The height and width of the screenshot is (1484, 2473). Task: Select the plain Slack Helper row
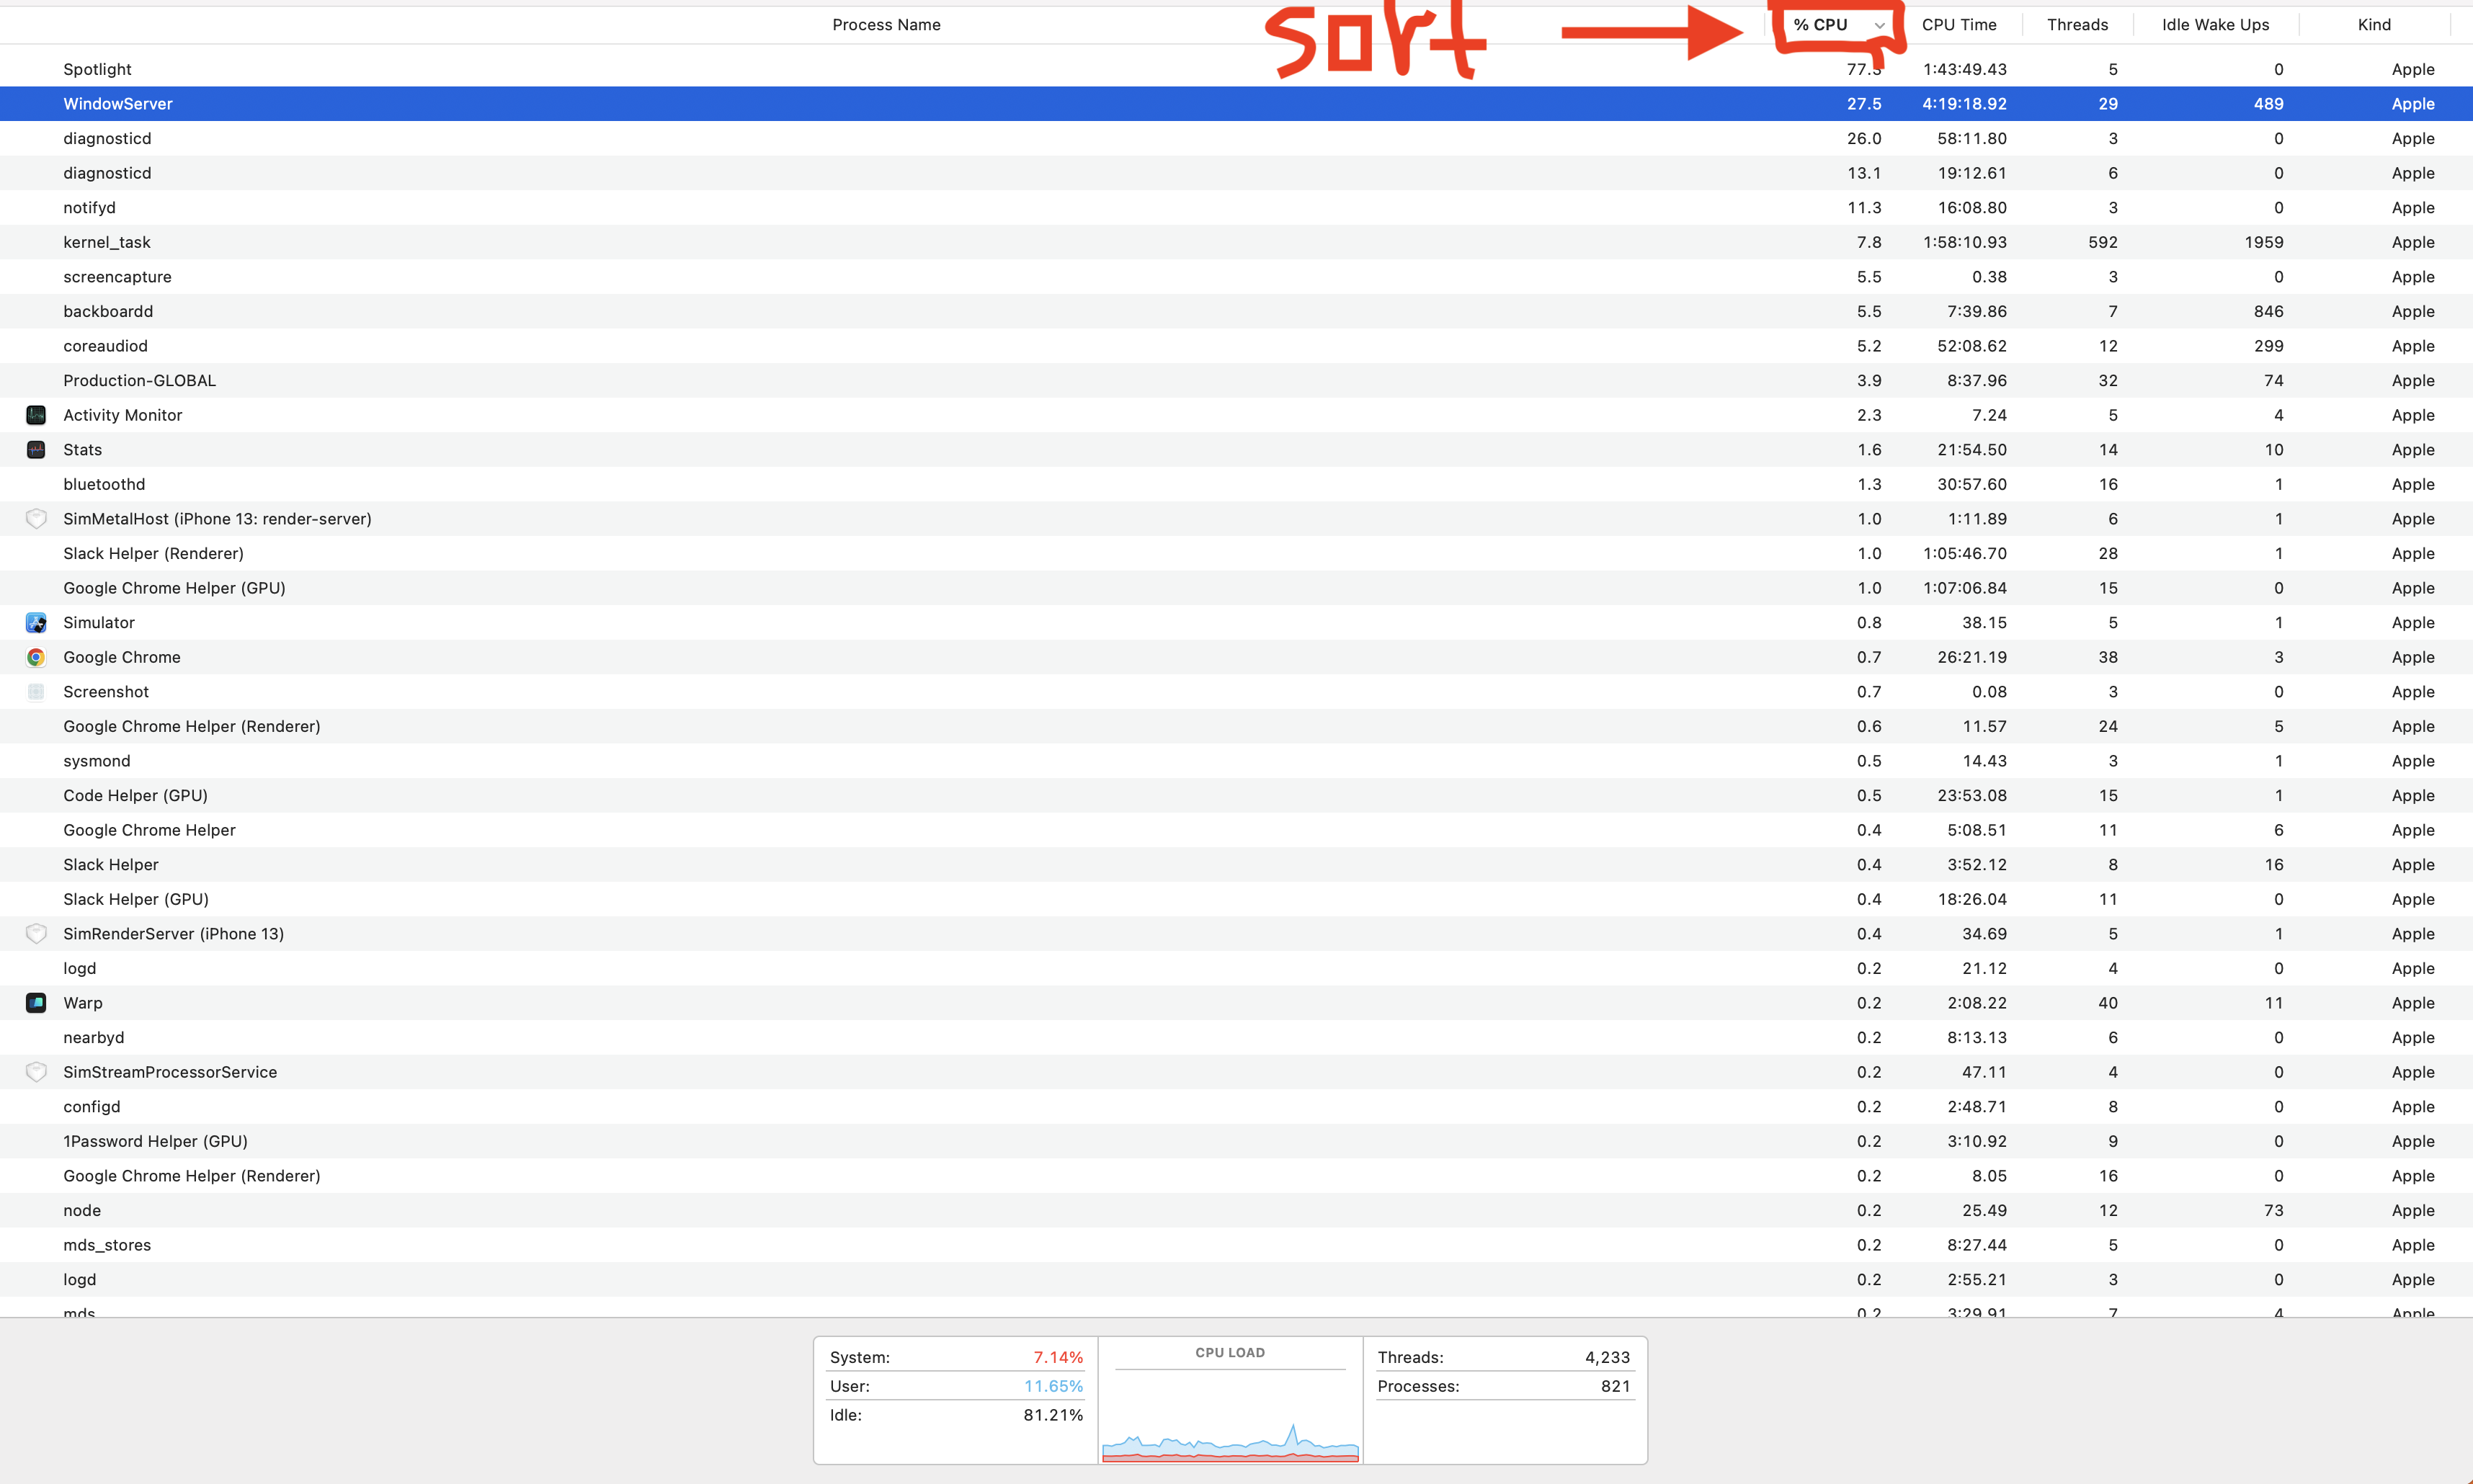click(1236, 865)
